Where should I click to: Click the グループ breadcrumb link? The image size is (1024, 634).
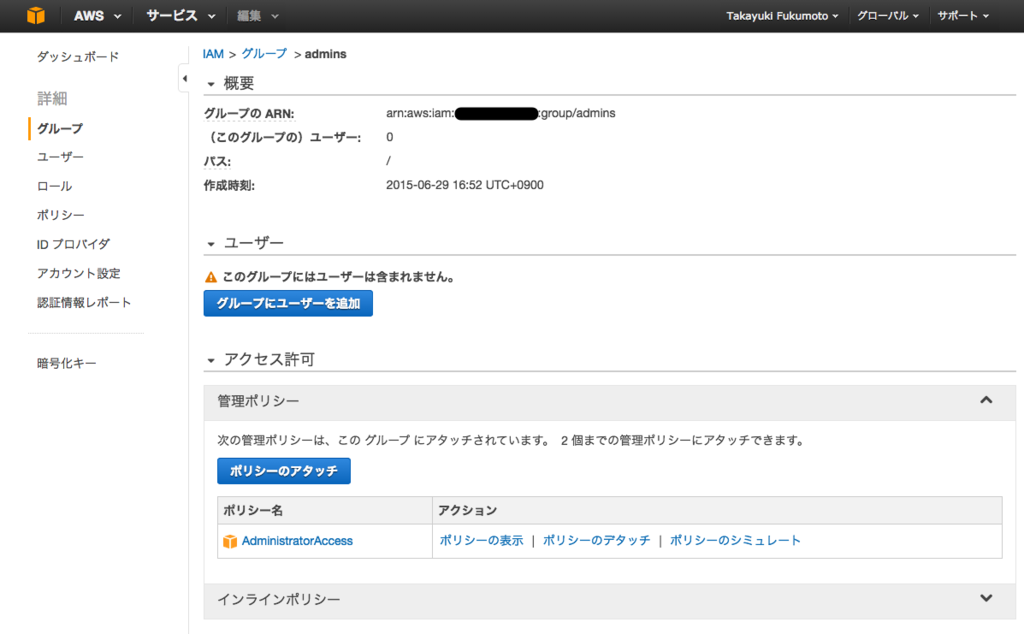(264, 54)
